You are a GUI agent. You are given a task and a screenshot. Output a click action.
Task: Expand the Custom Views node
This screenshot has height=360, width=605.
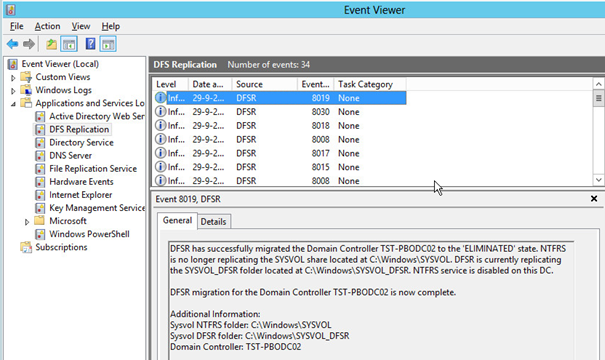(13, 78)
